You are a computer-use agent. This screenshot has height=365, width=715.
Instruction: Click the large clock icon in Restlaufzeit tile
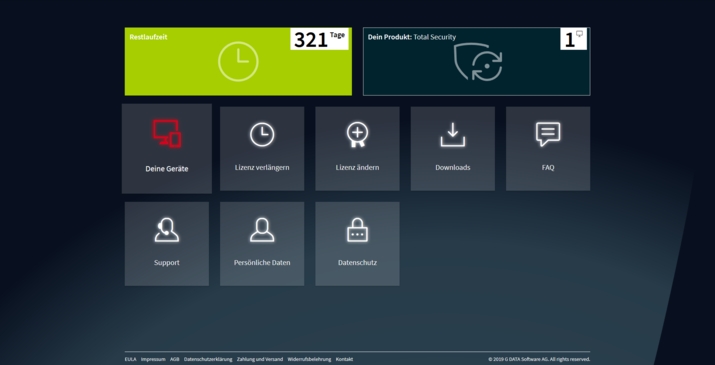pyautogui.click(x=238, y=62)
